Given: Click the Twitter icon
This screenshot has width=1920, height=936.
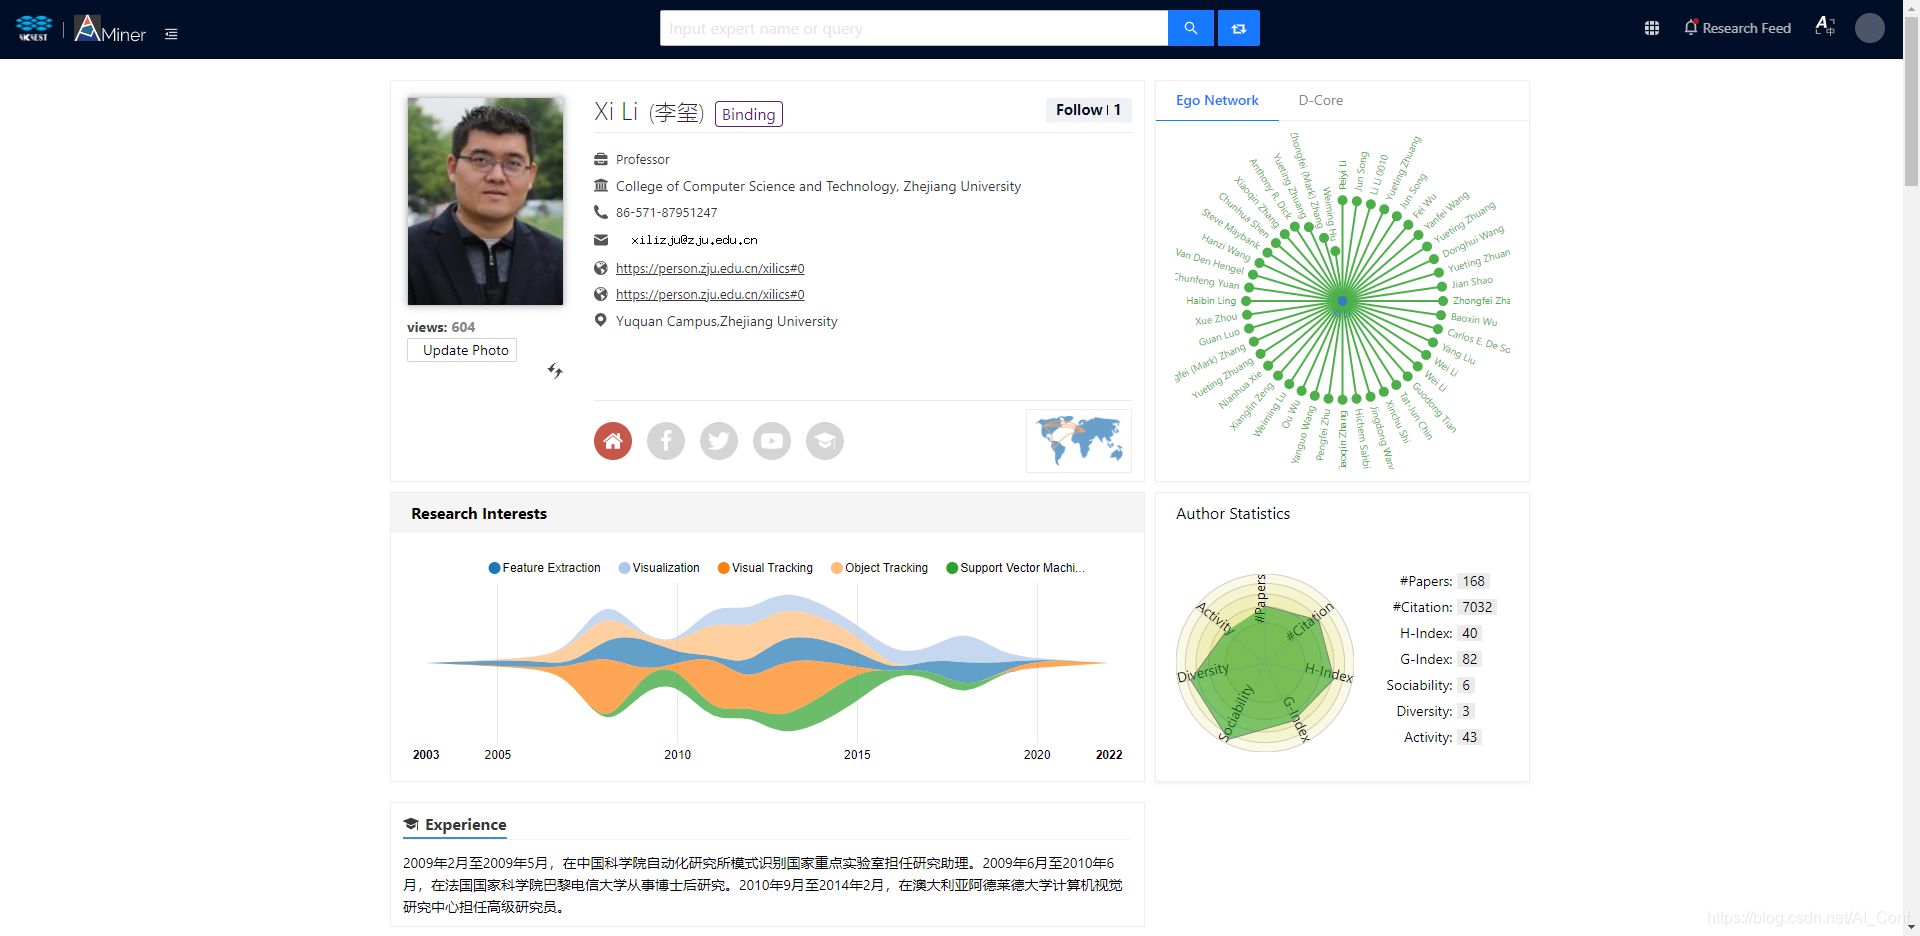Looking at the screenshot, I should [x=719, y=441].
